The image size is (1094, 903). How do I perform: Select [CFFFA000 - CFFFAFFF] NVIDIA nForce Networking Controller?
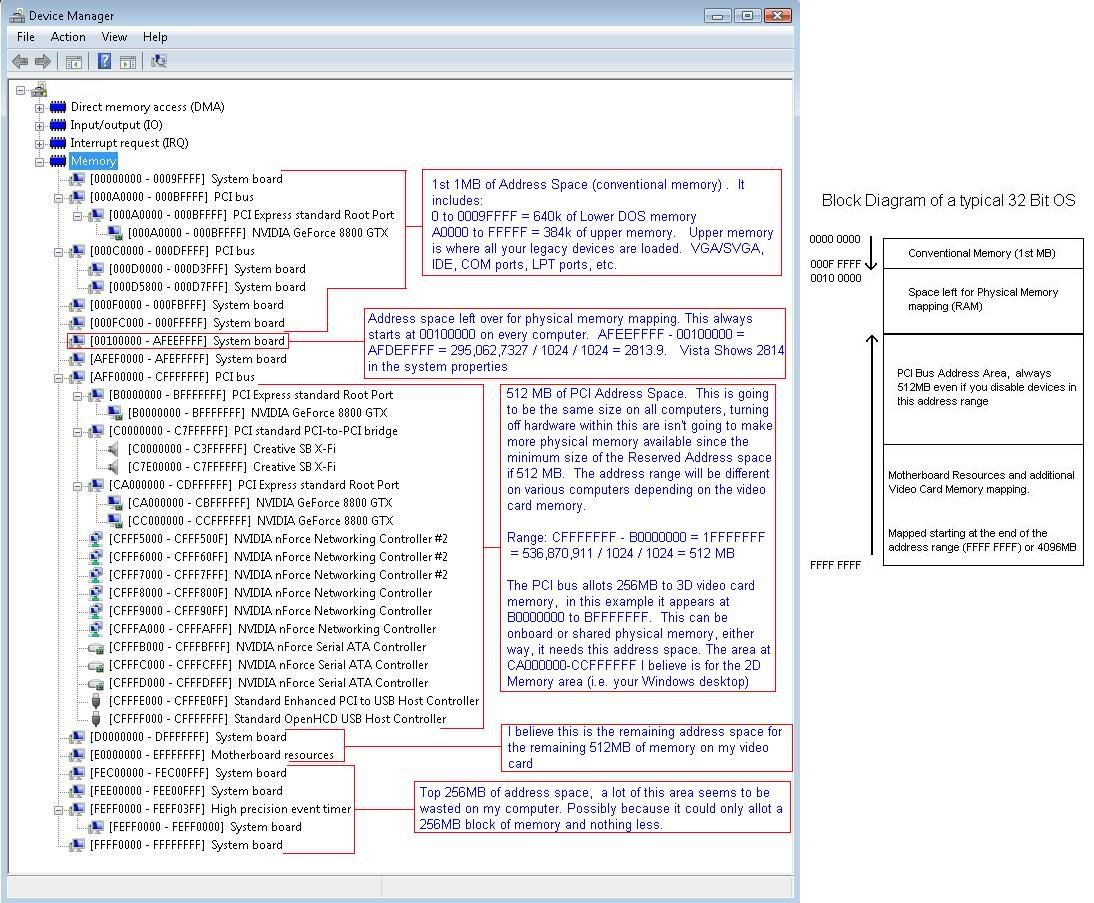(x=272, y=629)
